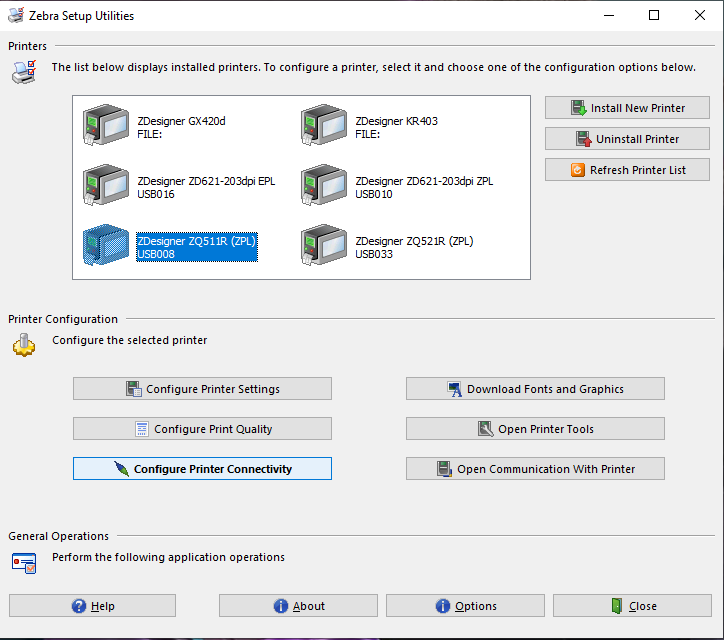
Task: Open Configure Printer Settings
Action: [202, 389]
